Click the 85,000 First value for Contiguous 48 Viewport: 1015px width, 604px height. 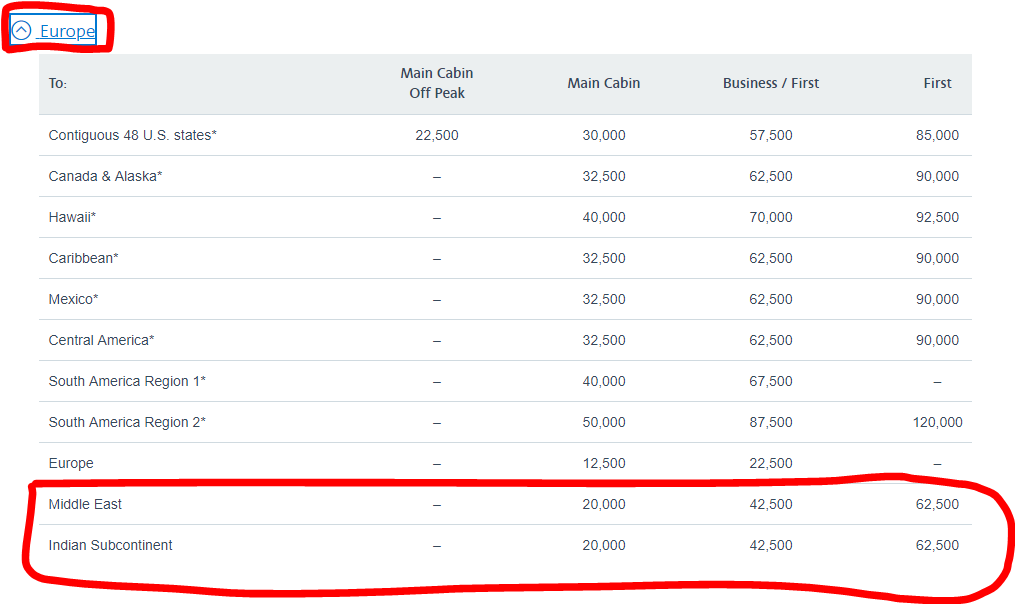click(936, 135)
